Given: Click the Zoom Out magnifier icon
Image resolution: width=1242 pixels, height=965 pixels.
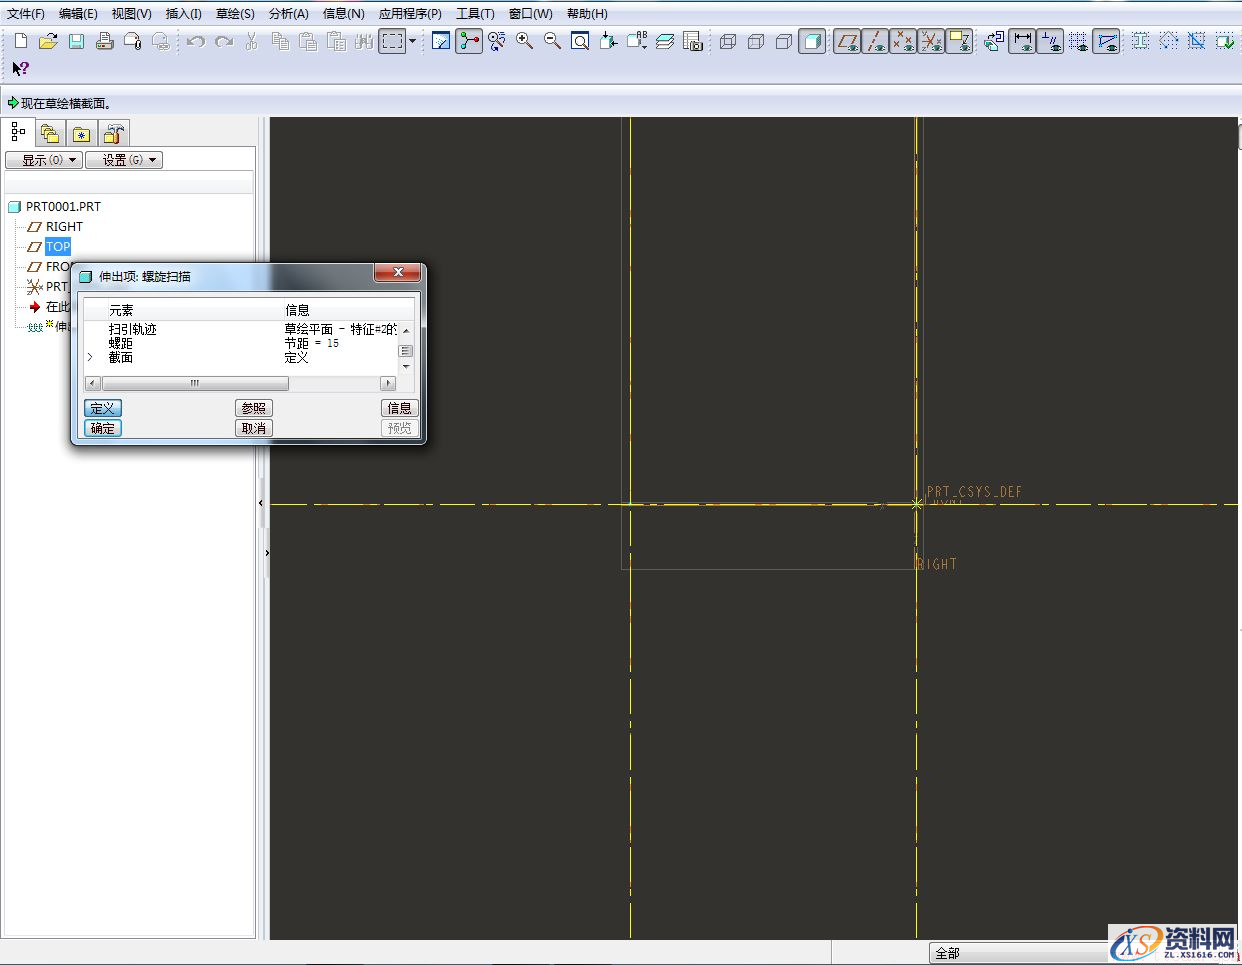Looking at the screenshot, I should pyautogui.click(x=552, y=41).
